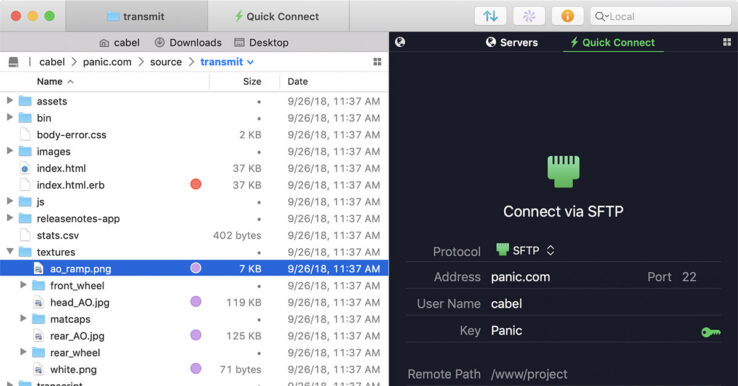Go to the cabel home favorite
The image size is (738, 386).
[120, 42]
